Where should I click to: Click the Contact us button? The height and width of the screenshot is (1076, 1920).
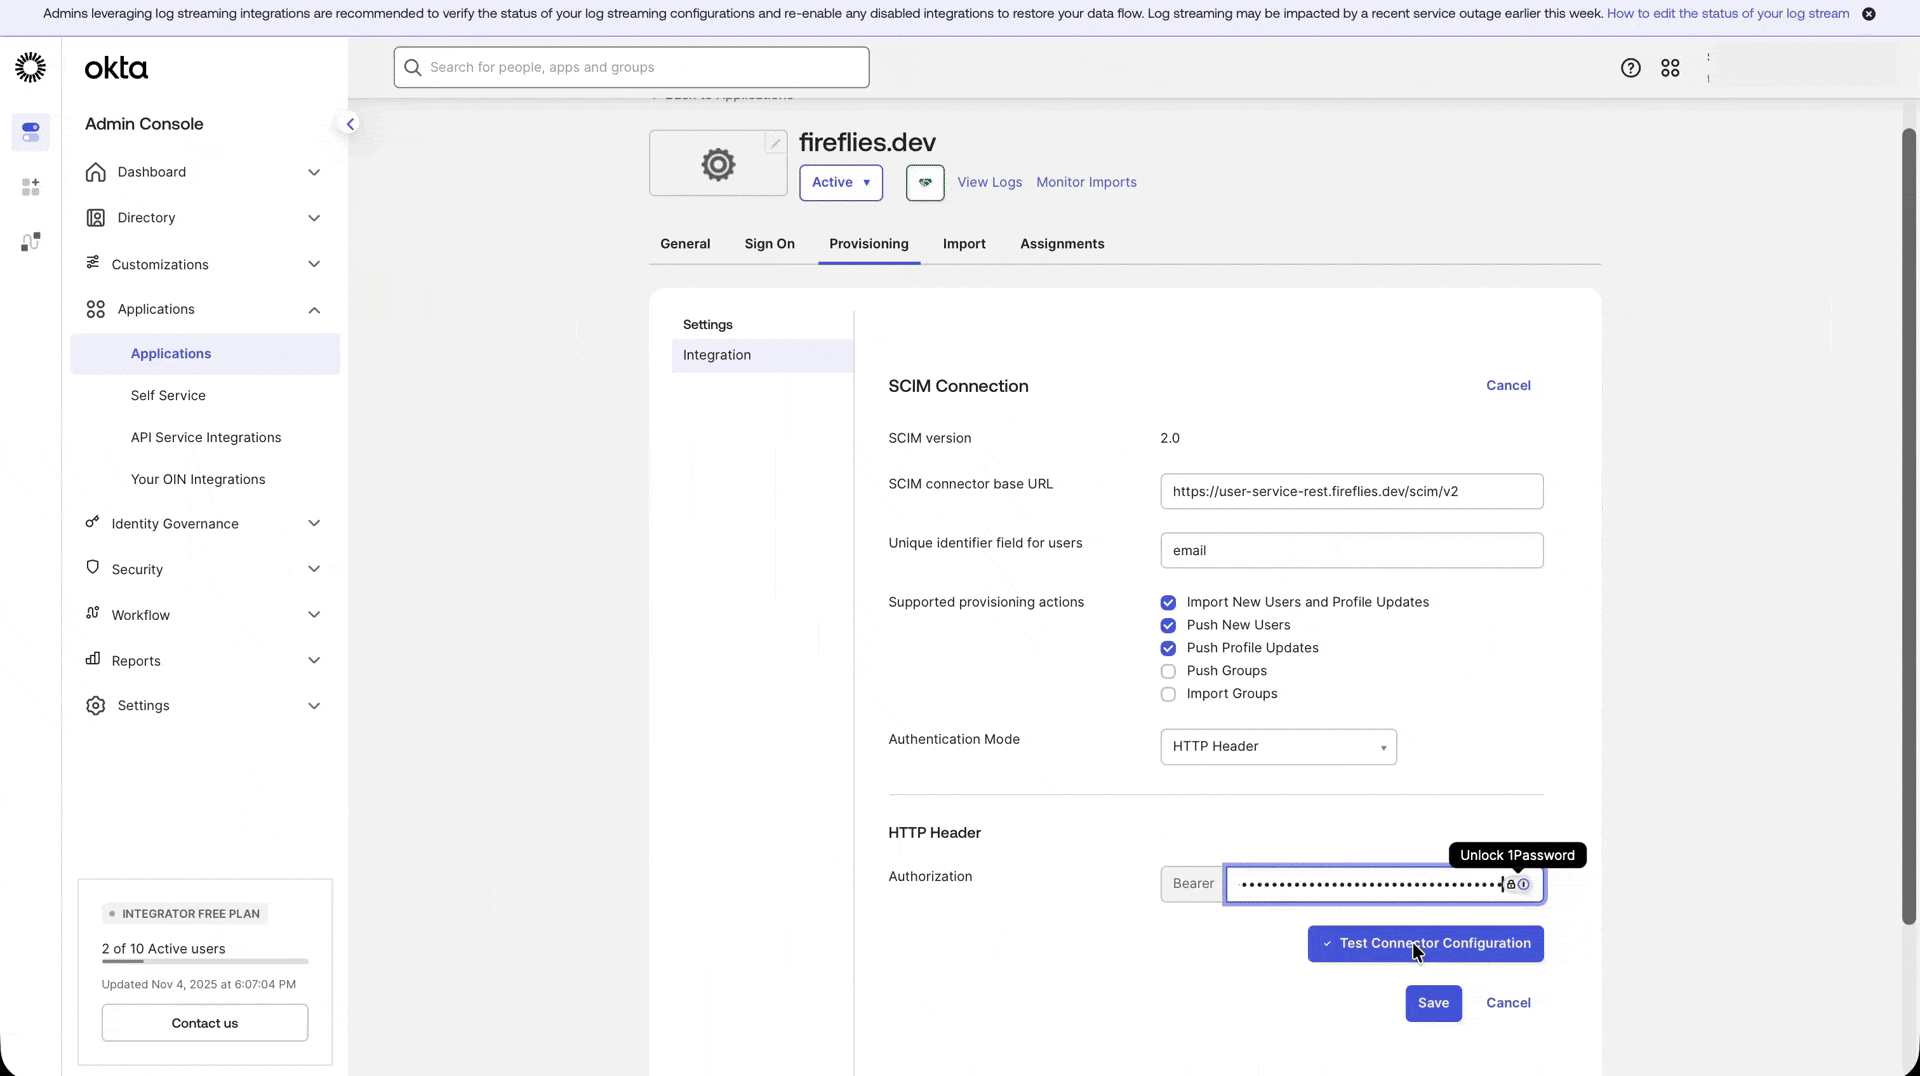tap(205, 1023)
